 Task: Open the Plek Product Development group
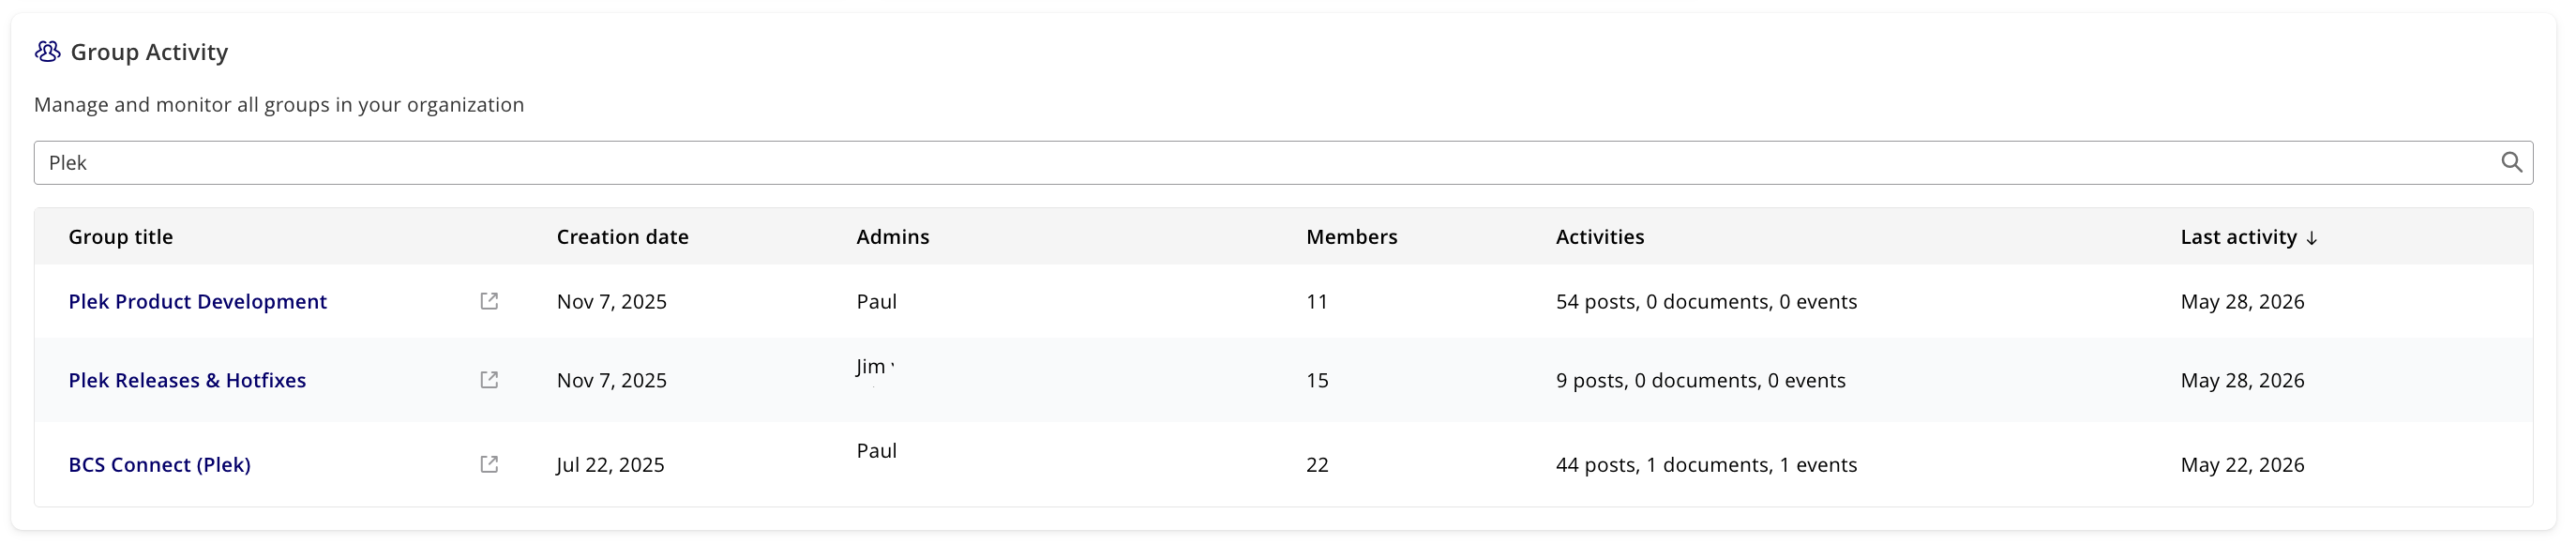tap(197, 301)
